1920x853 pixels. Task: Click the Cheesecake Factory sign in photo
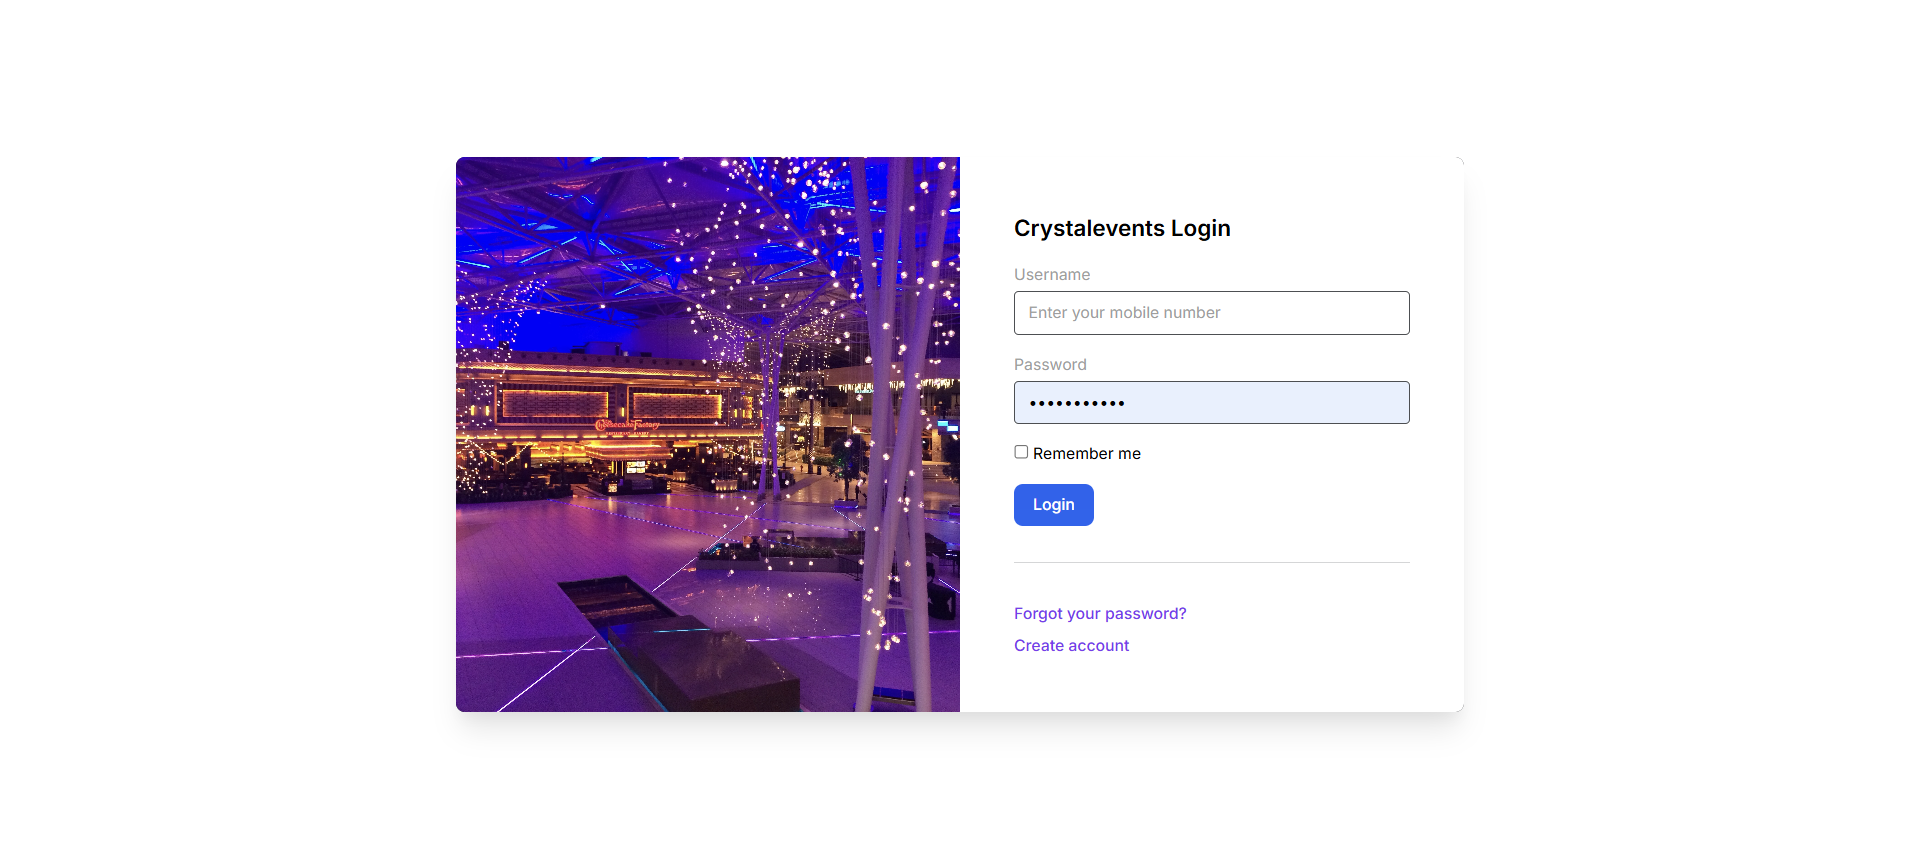pyautogui.click(x=627, y=425)
